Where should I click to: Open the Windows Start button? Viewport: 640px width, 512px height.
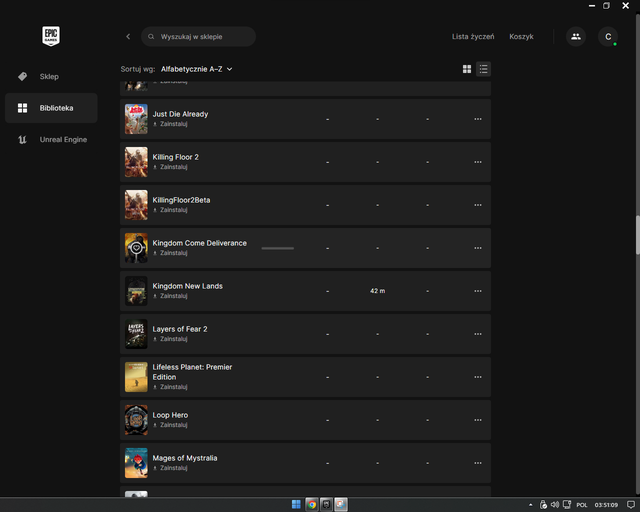(x=296, y=504)
